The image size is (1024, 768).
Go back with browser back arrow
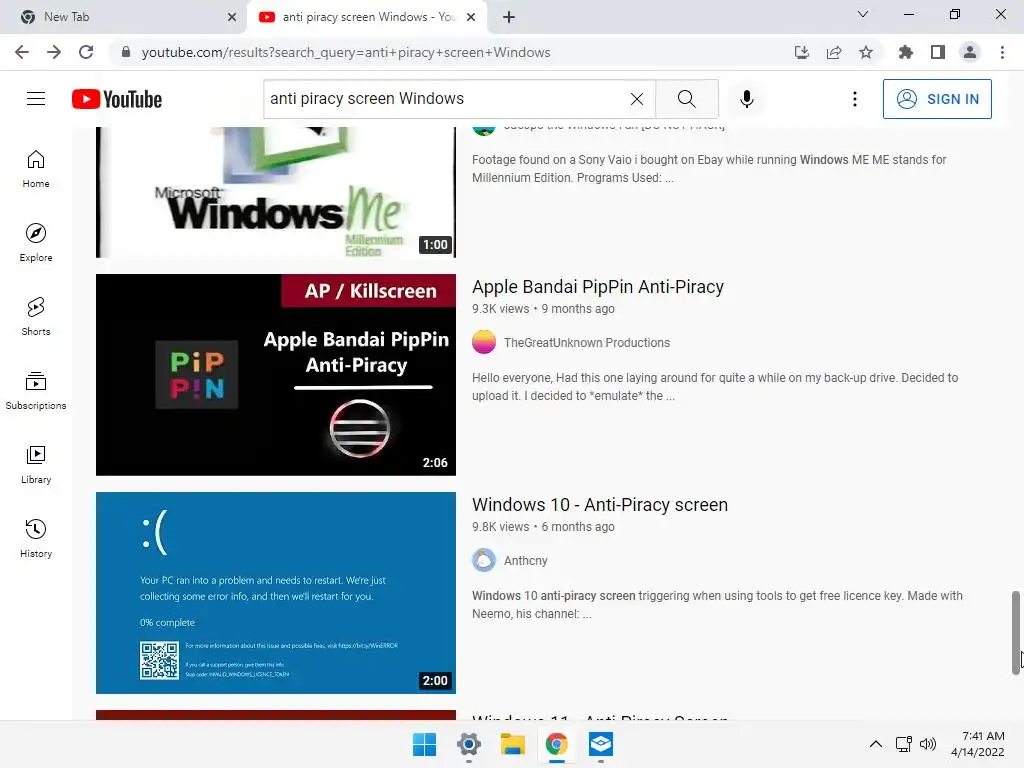22,52
